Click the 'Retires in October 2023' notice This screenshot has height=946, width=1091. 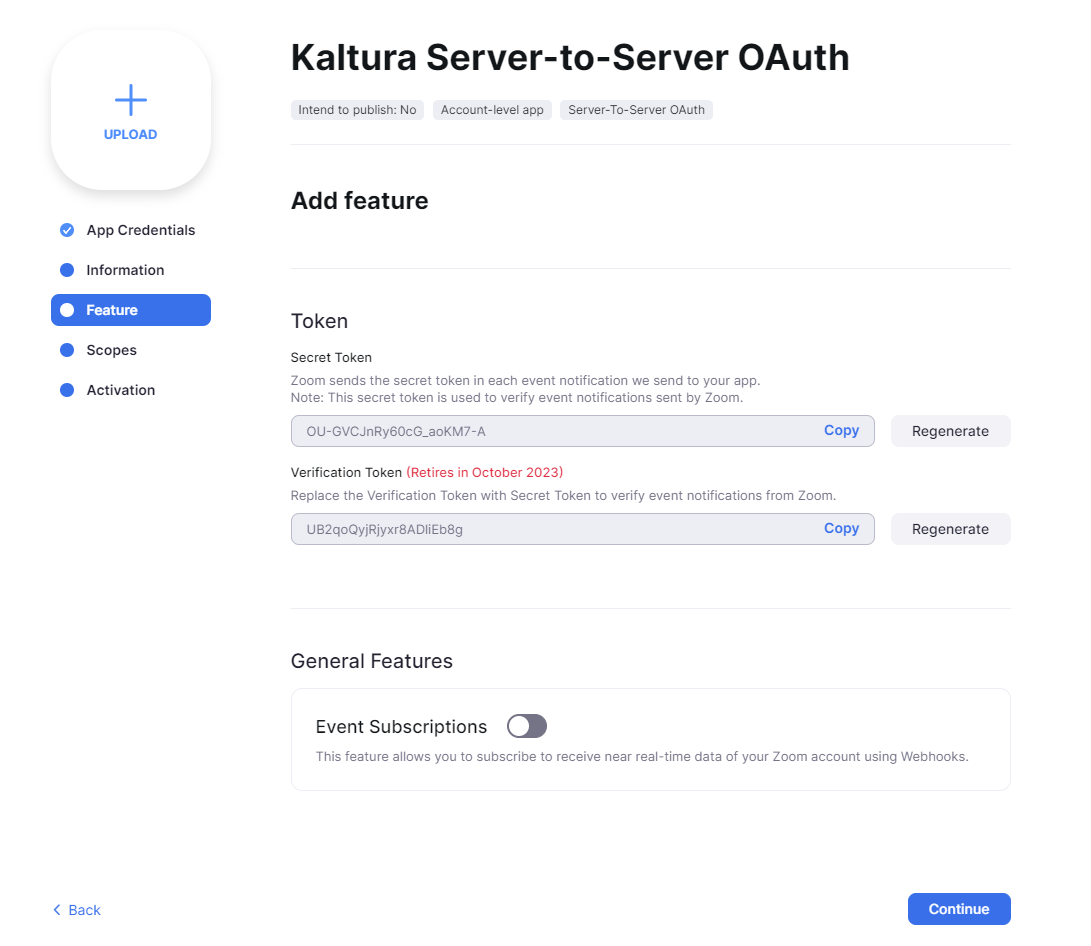[484, 472]
